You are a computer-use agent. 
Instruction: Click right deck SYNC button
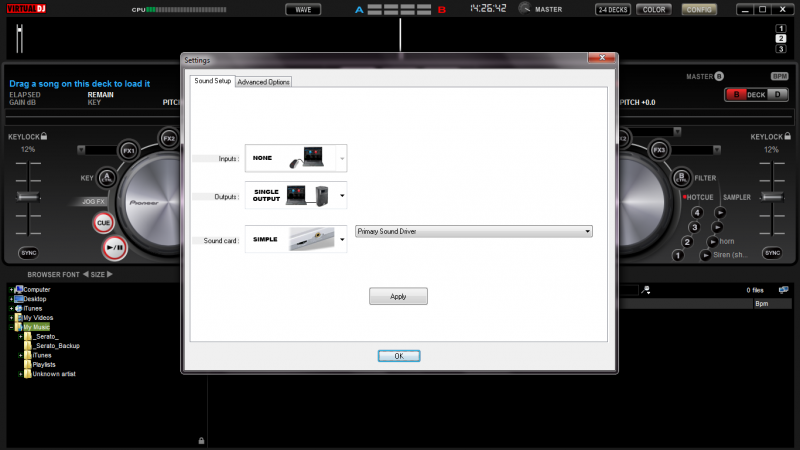point(772,253)
